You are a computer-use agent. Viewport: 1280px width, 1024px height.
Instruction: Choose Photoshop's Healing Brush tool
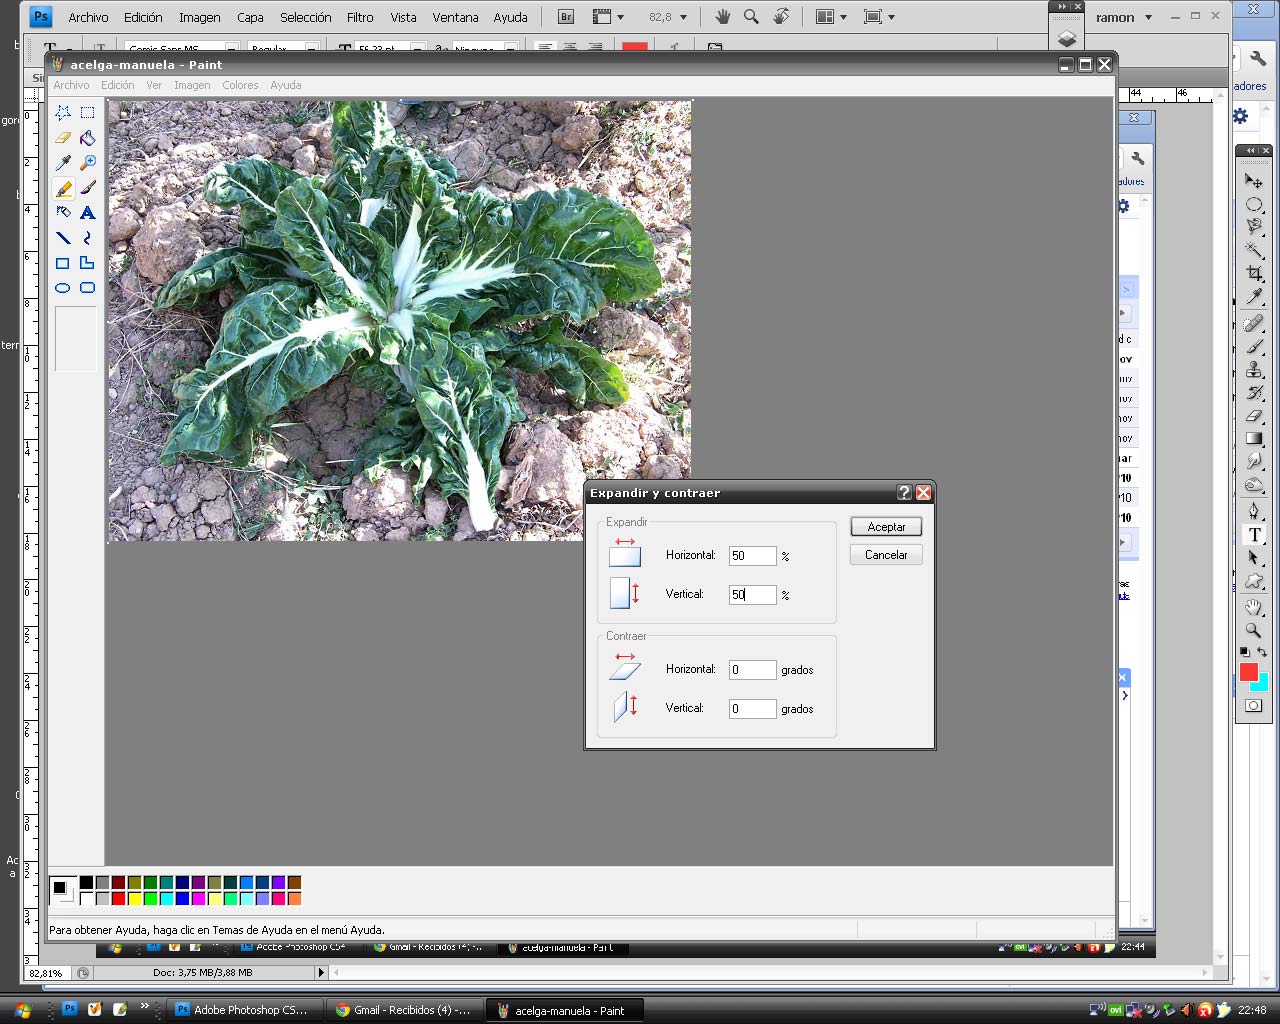tap(1253, 324)
